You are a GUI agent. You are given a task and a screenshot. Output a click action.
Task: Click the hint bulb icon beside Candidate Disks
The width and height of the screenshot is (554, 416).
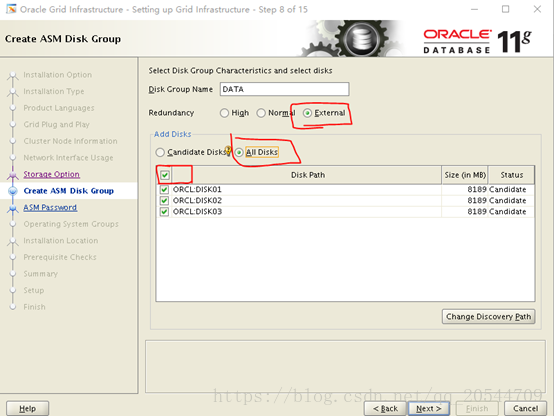(228, 151)
